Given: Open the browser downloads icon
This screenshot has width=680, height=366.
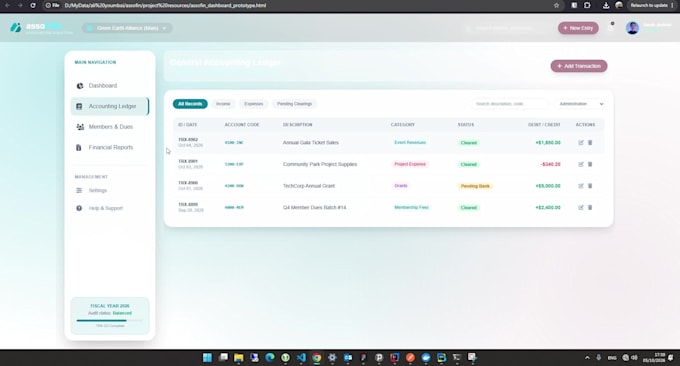Looking at the screenshot, I should click(606, 5).
